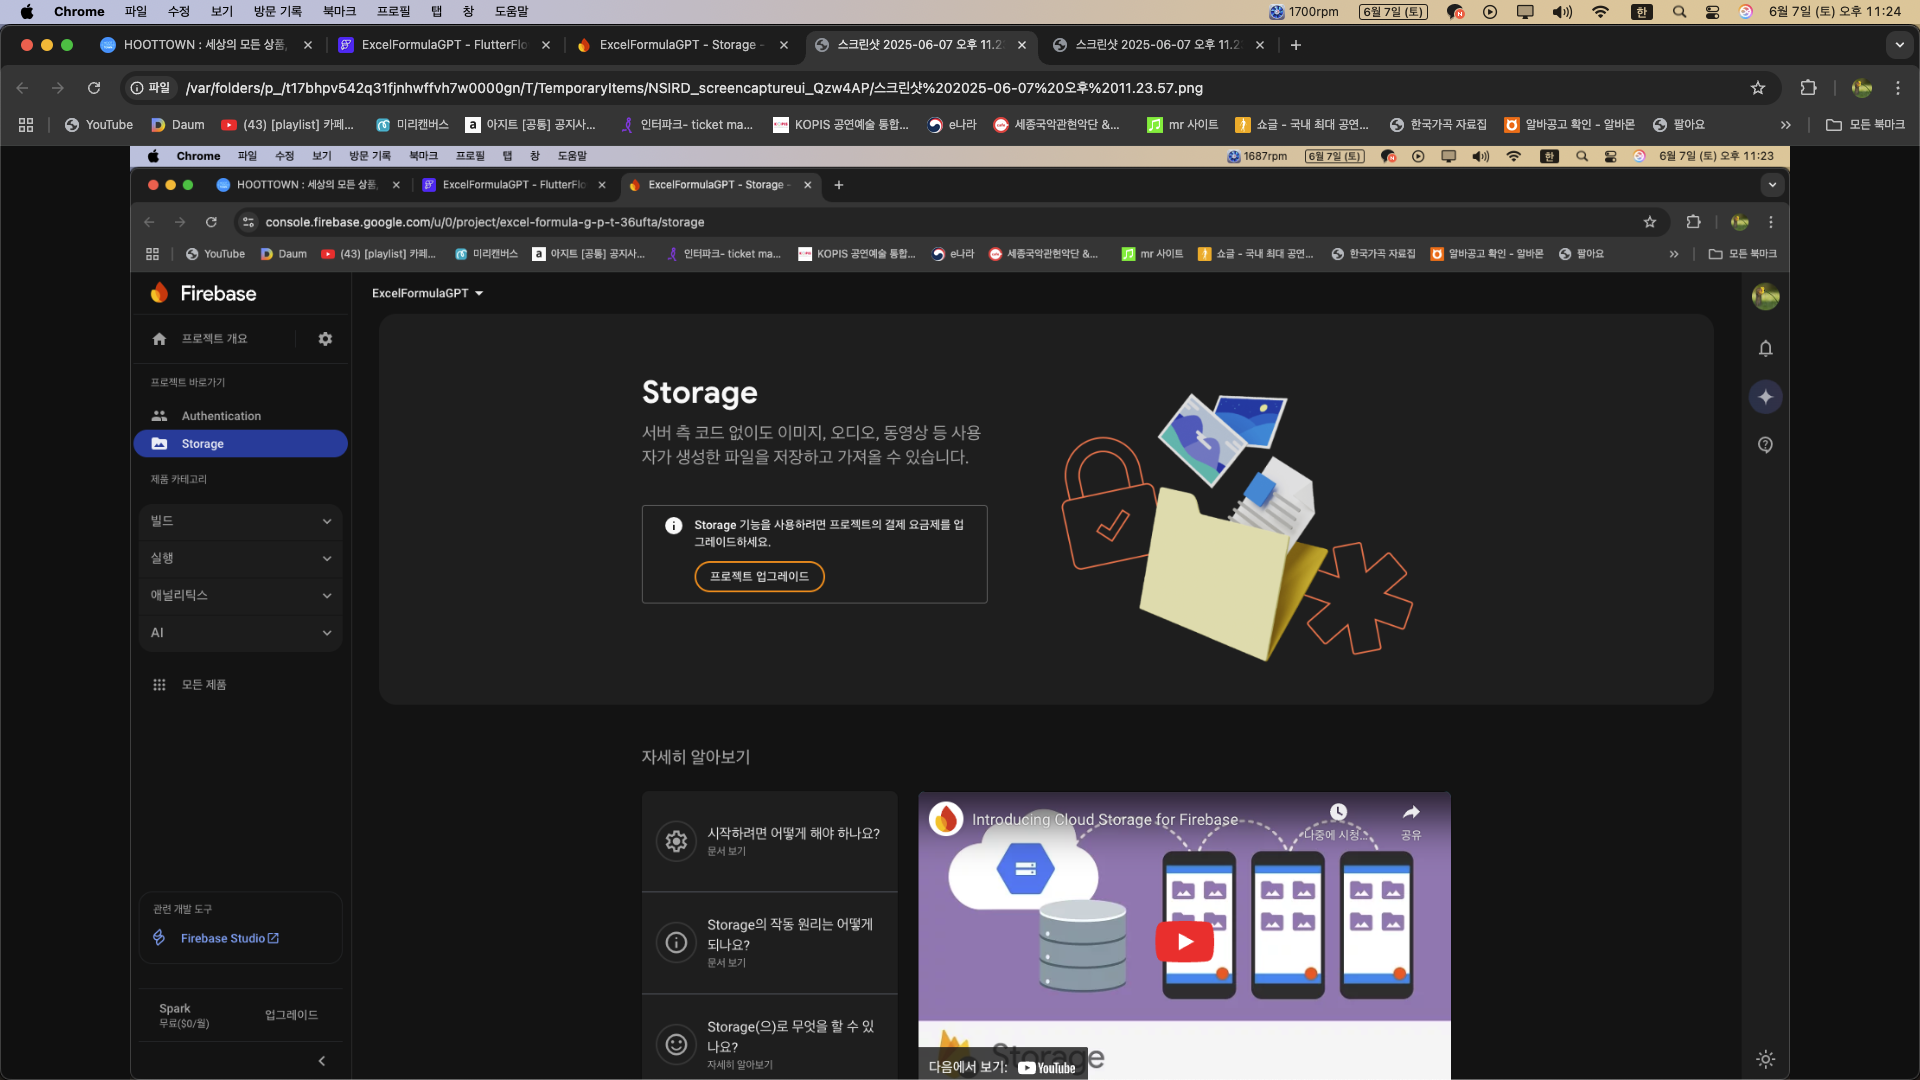Open the outer Chrome profile avatar
The image size is (1920, 1080).
tap(1861, 88)
